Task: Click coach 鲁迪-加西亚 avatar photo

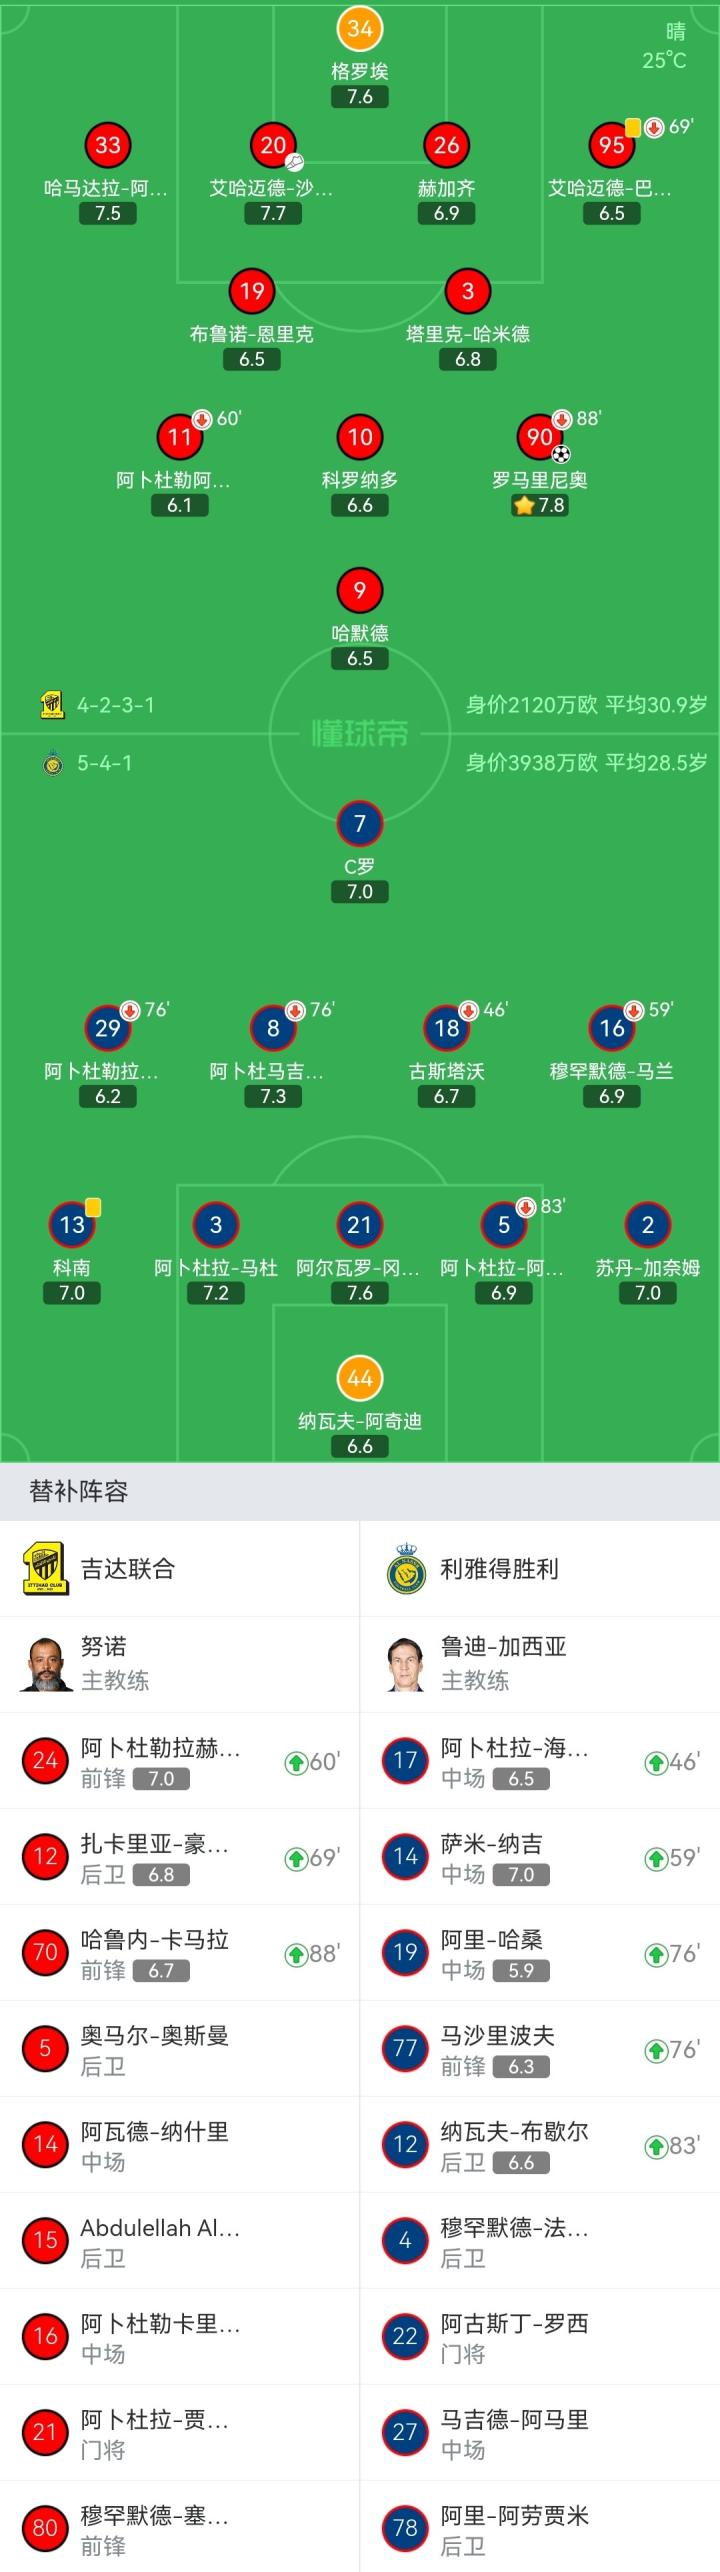Action: pos(406,1664)
